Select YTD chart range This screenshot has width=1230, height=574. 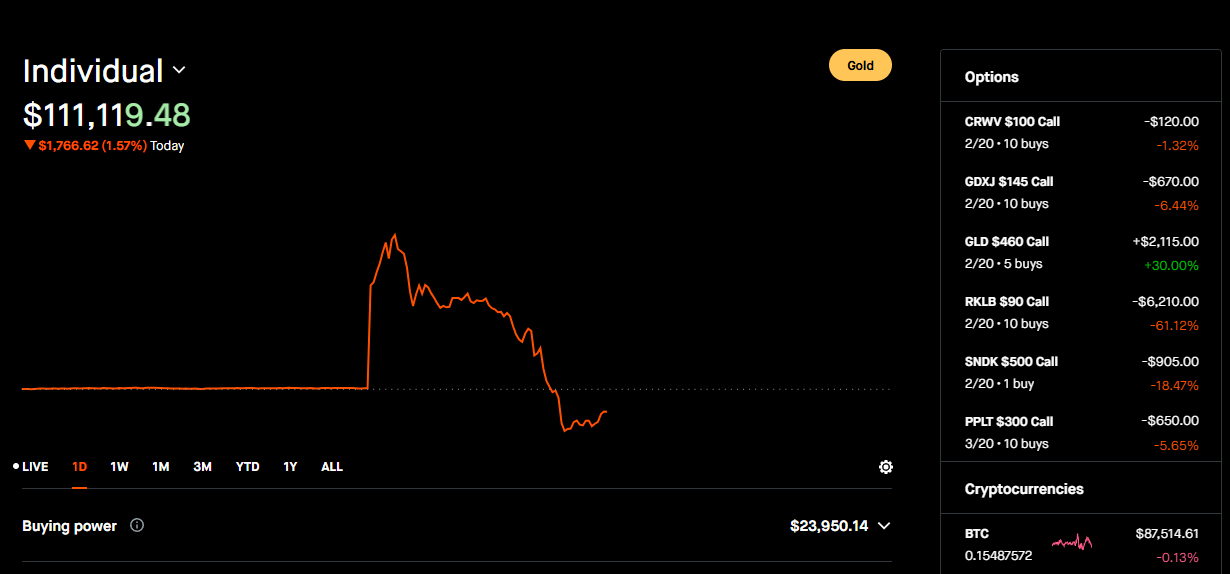247,467
